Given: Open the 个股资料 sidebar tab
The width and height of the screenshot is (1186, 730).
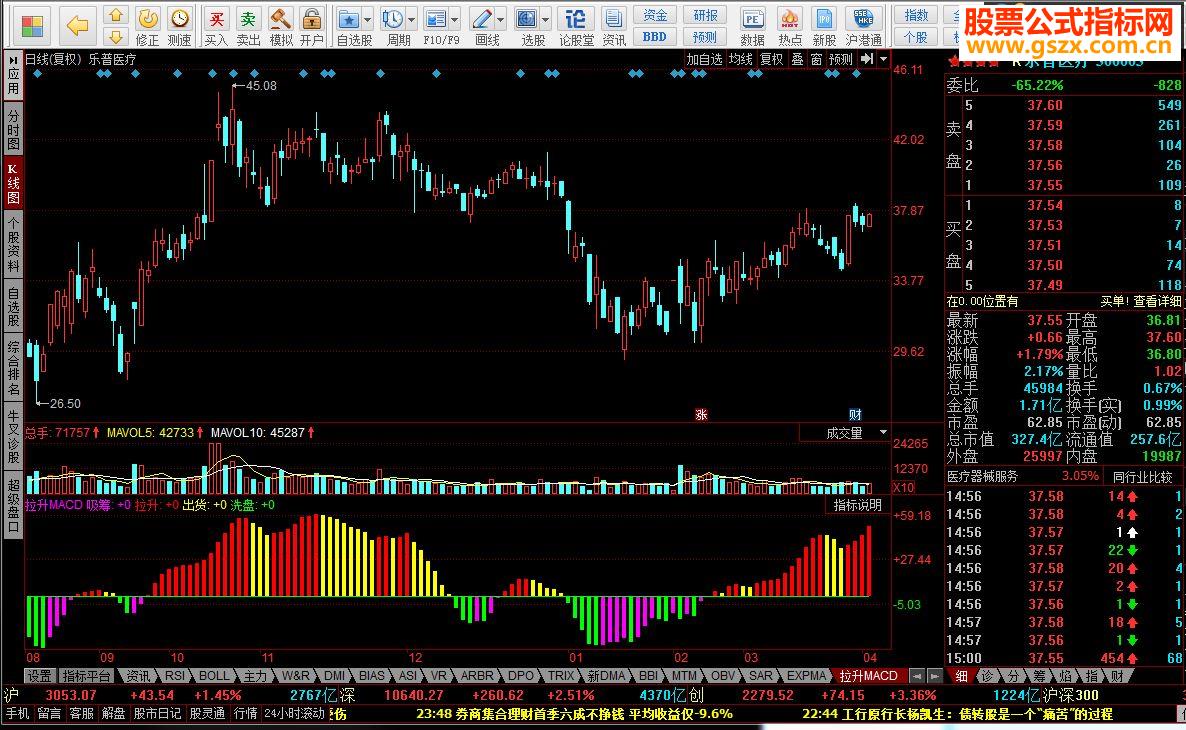Looking at the screenshot, I should click(13, 244).
